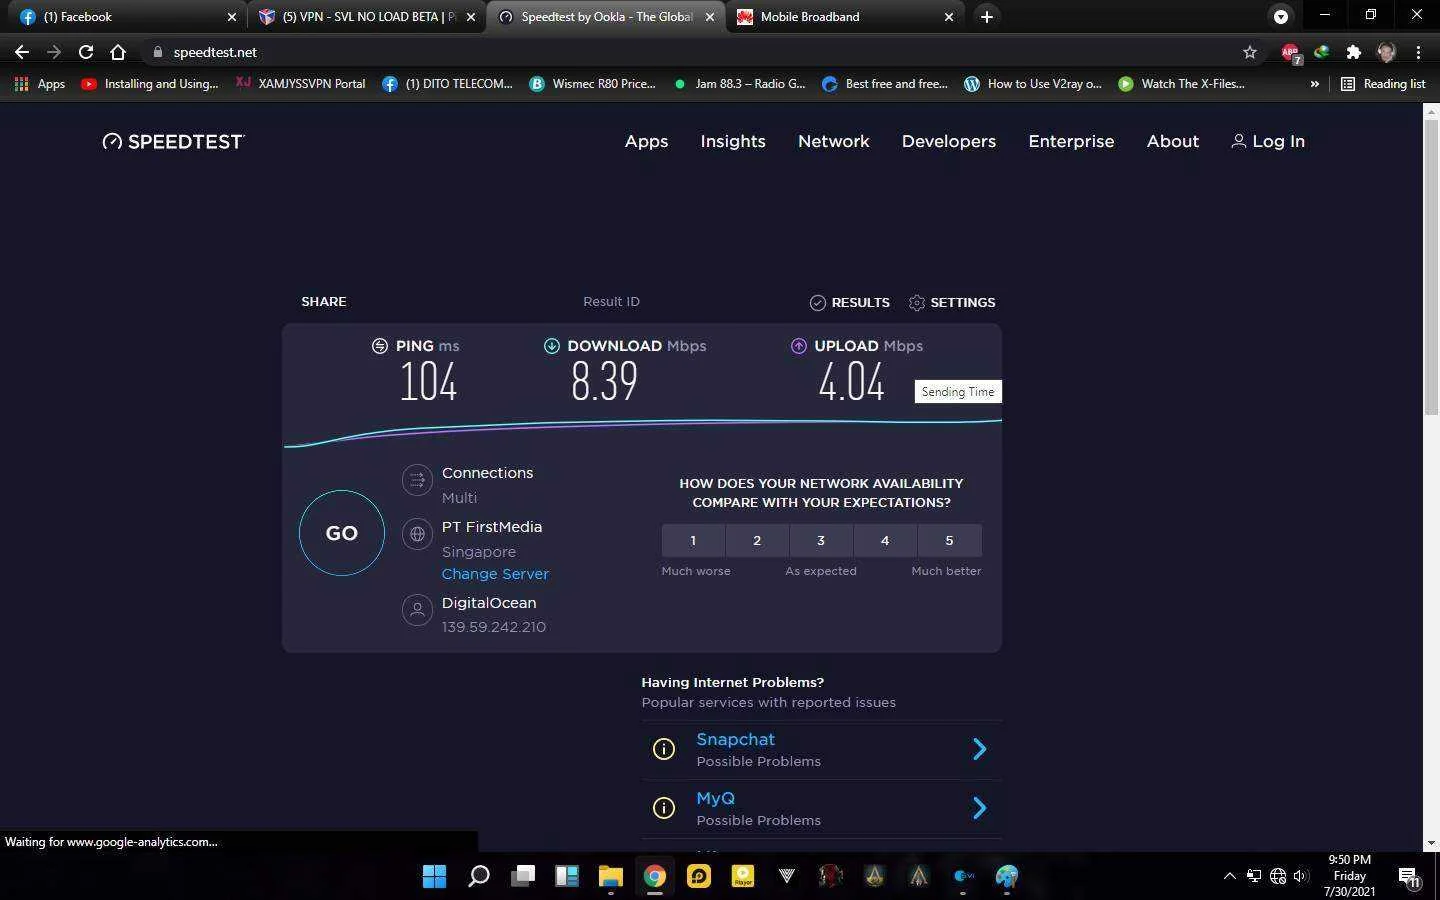The image size is (1440, 900).
Task: Open the Watch The X-Files bookmark
Action: (x=1181, y=84)
